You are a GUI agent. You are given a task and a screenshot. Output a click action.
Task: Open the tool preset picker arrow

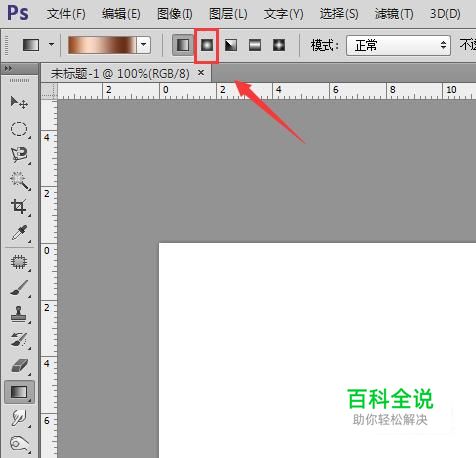click(51, 44)
